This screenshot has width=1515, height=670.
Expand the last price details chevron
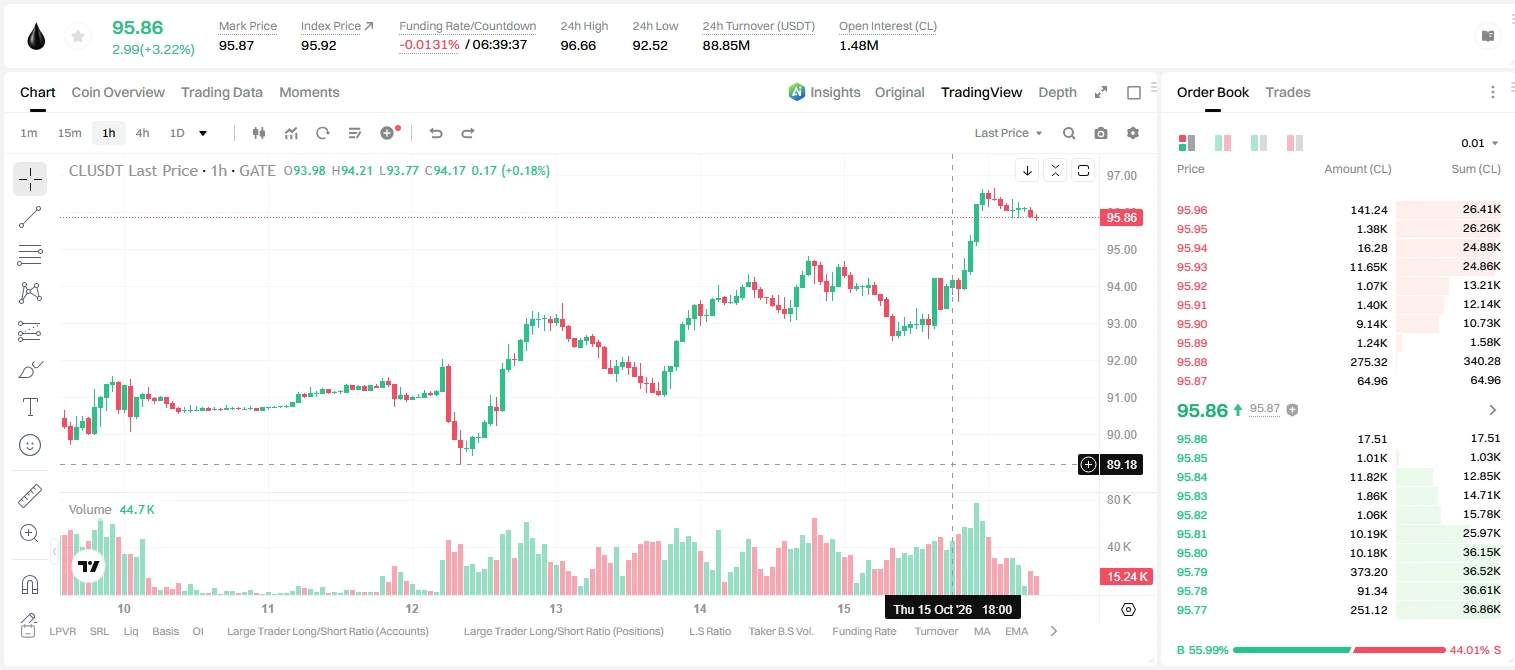[1493, 410]
